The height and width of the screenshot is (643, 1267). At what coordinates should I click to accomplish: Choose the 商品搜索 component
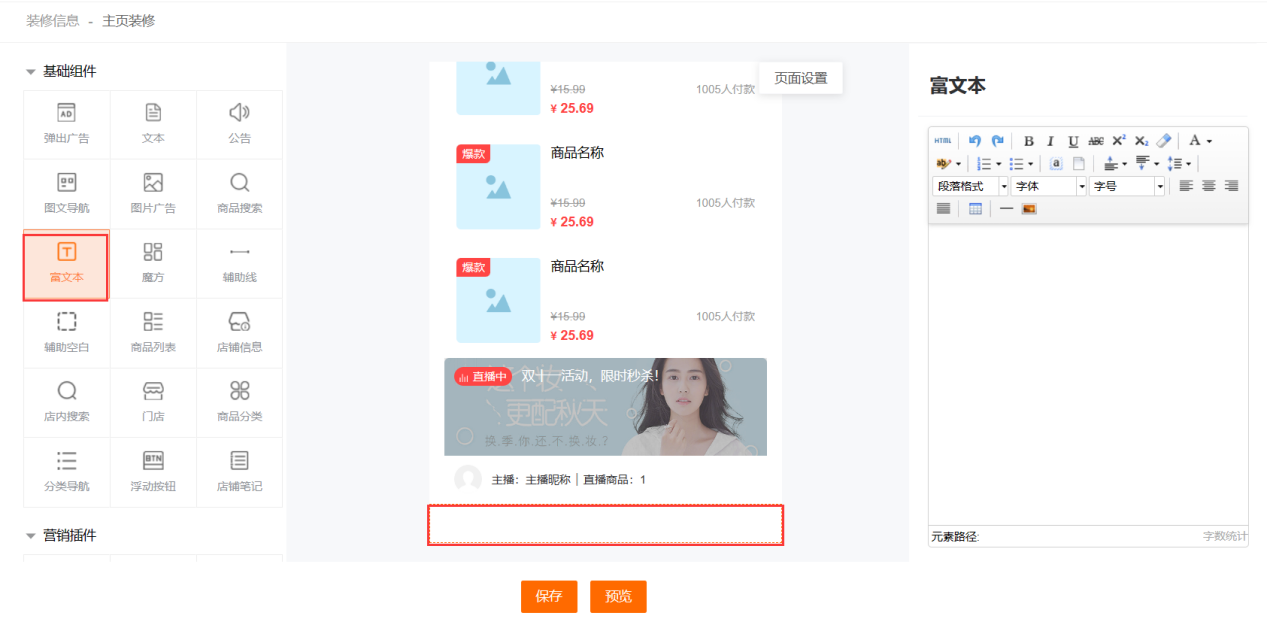(240, 194)
